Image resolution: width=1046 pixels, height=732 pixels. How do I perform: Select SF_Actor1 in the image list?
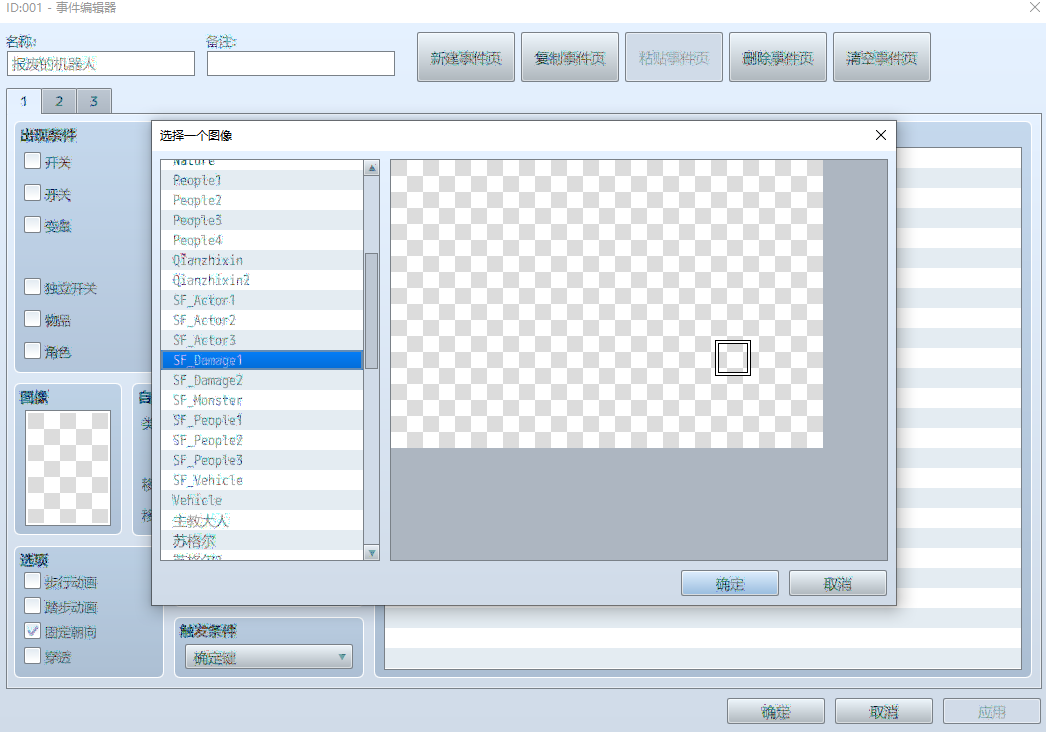262,300
